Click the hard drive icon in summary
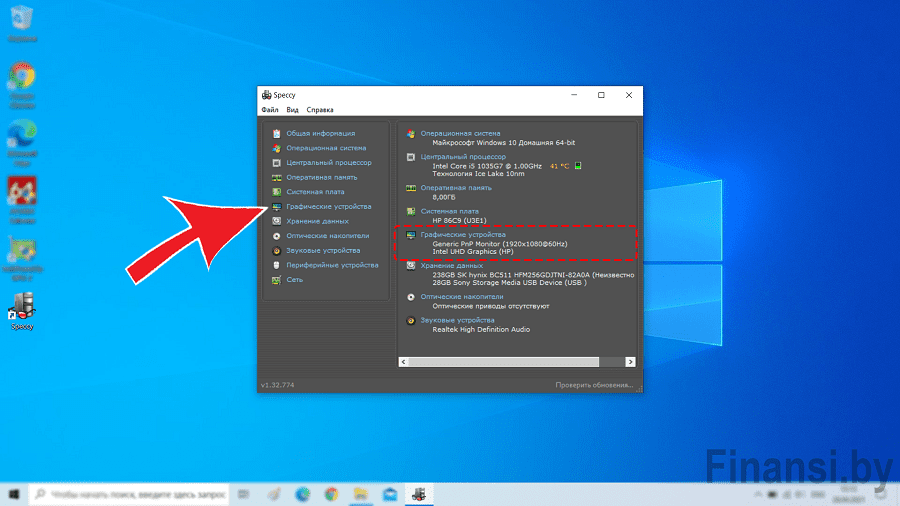Screen dimensions: 900x506 (x=411, y=266)
